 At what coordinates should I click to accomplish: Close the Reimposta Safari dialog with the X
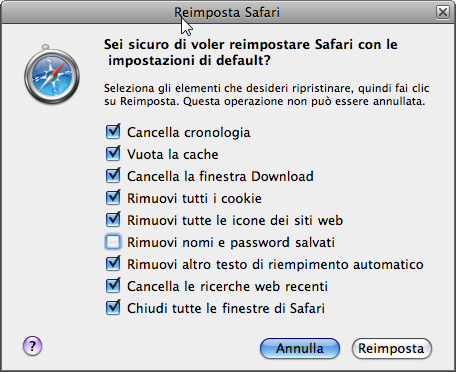coord(443,12)
